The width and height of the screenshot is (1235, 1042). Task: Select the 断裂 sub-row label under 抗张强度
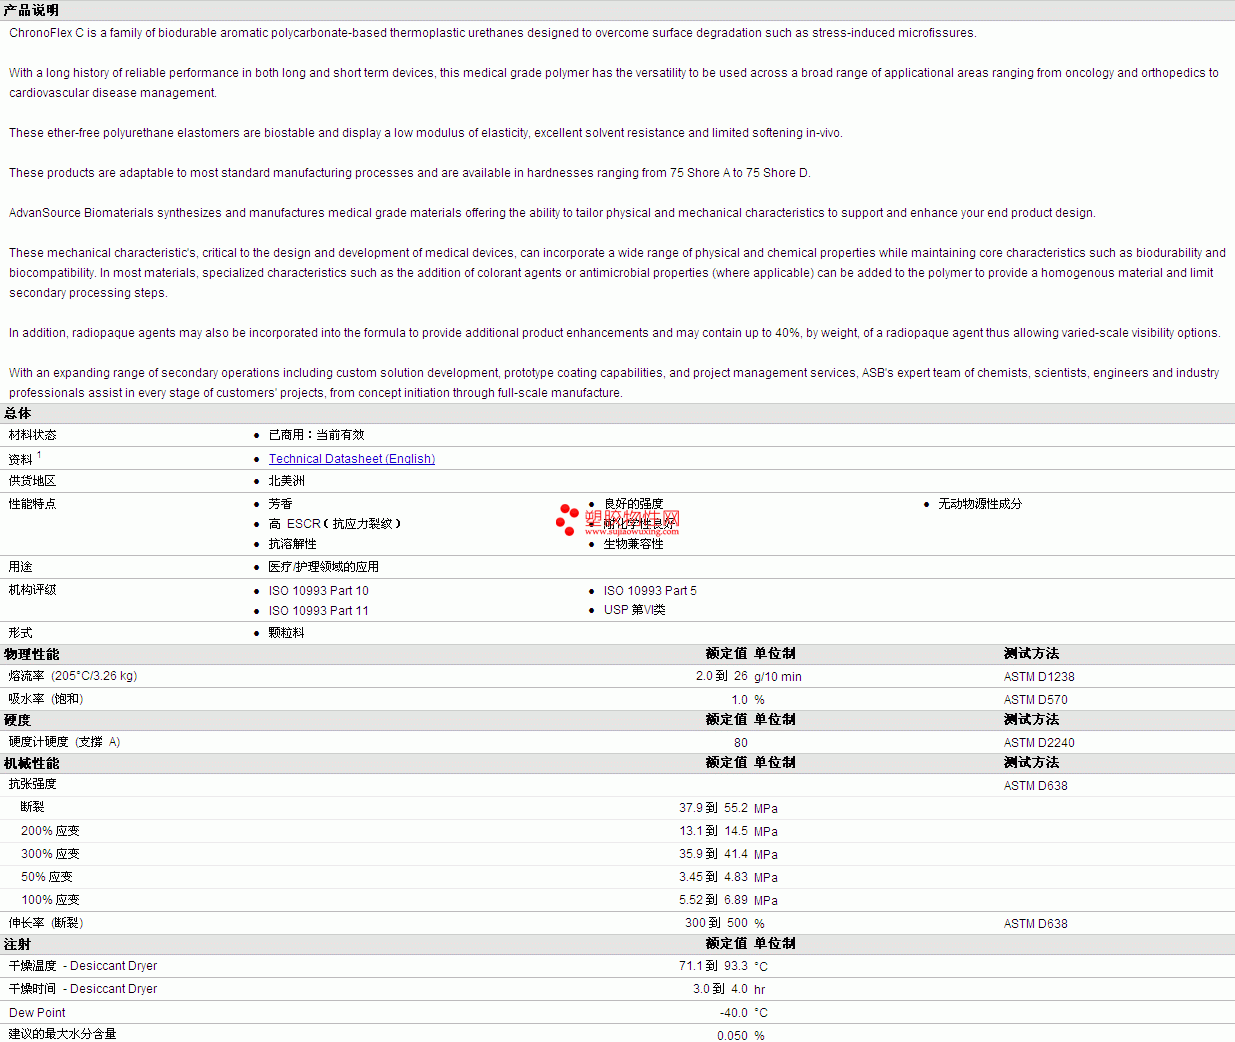click(33, 807)
